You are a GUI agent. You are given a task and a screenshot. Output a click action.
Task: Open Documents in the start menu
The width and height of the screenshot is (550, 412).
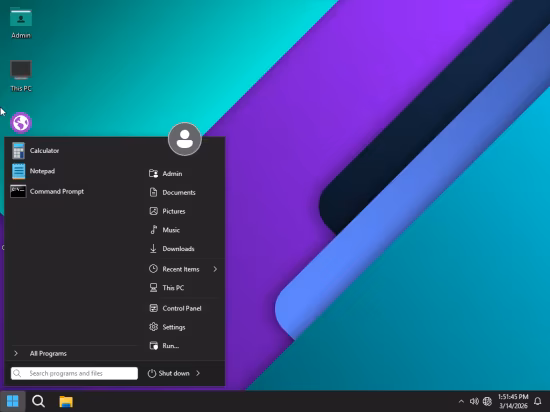click(184, 193)
